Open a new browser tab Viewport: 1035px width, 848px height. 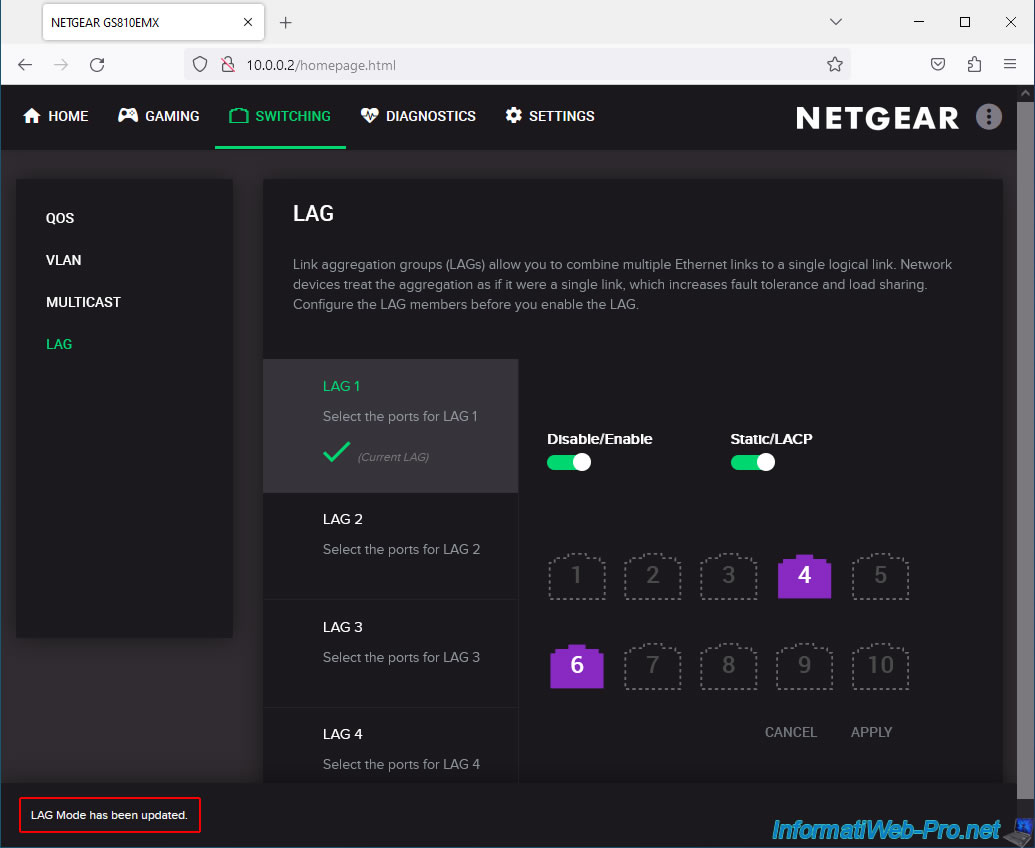point(285,22)
